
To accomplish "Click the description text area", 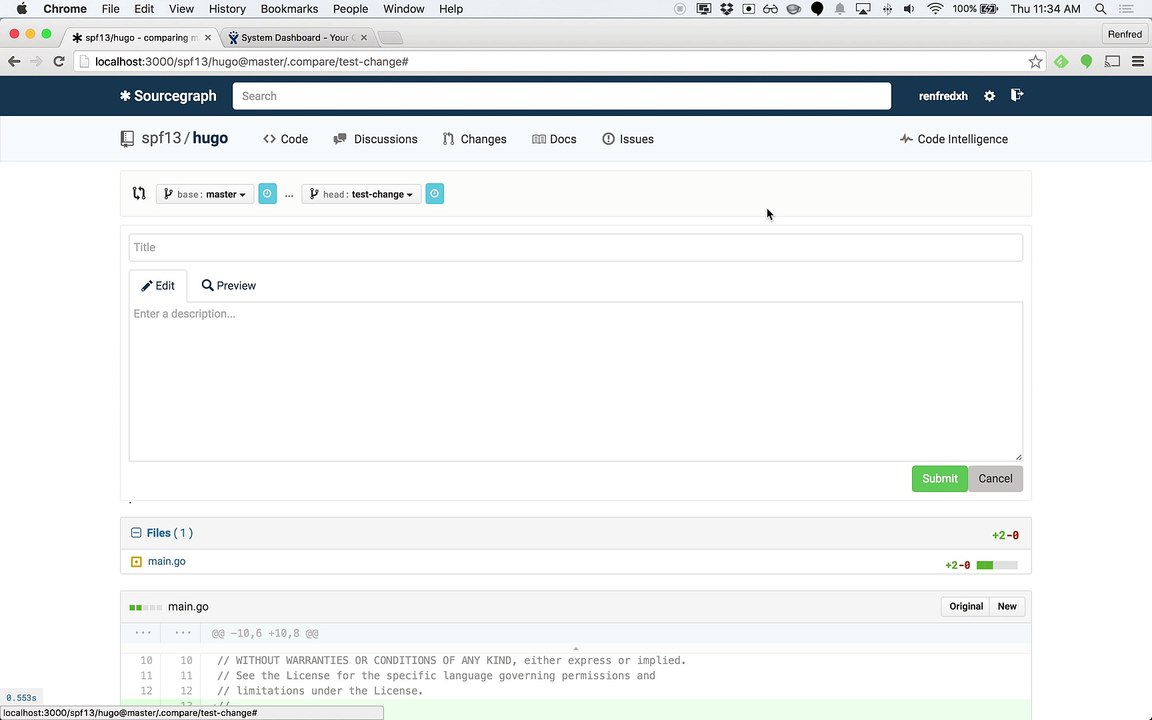I will point(575,382).
